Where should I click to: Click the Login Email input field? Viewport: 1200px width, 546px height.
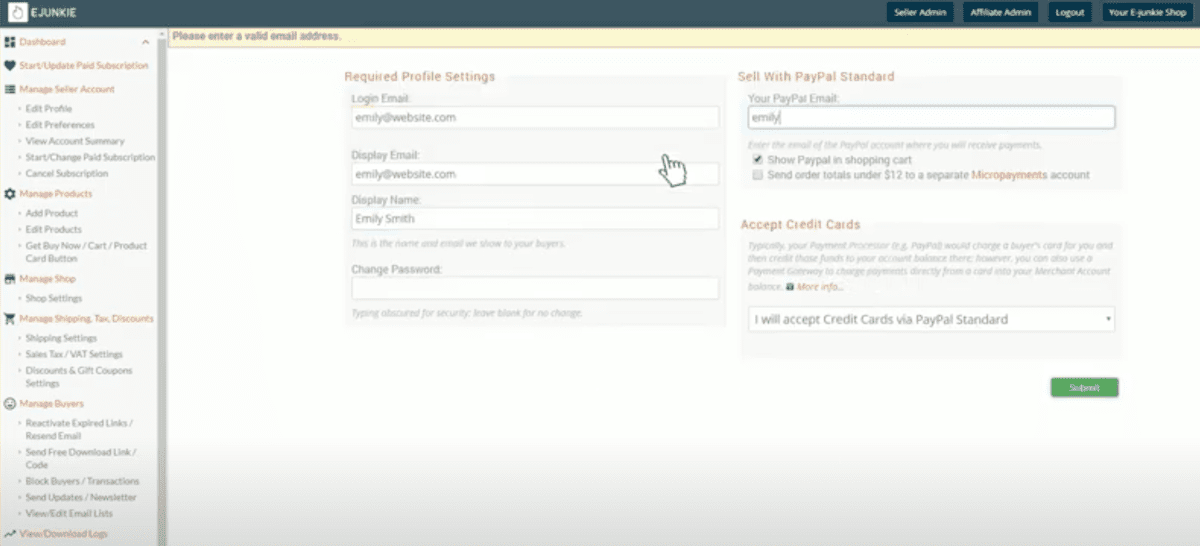(x=535, y=117)
